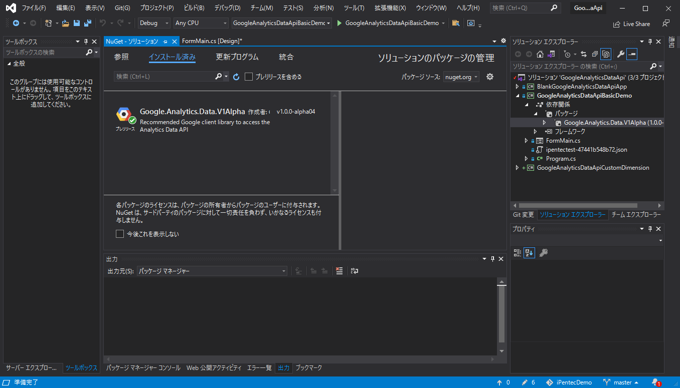This screenshot has height=388, width=680.
Task: Open the Git(G) menu
Action: coord(122,8)
